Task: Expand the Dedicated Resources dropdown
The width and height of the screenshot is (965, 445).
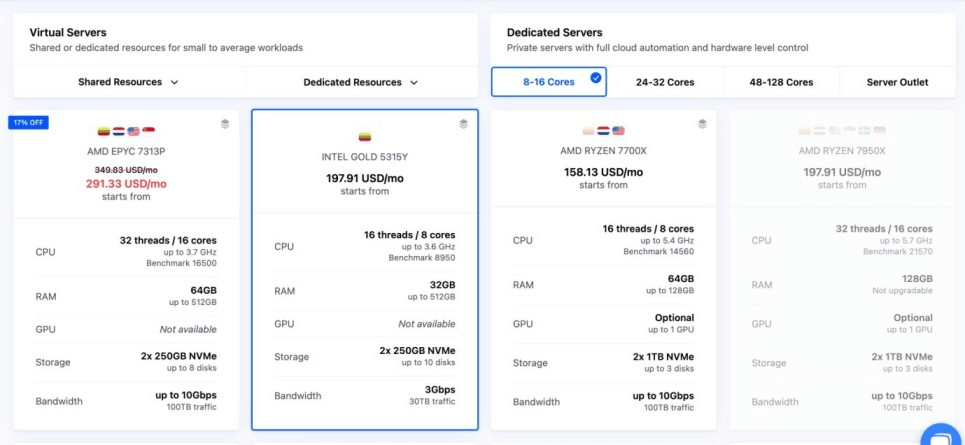Action: (x=360, y=82)
